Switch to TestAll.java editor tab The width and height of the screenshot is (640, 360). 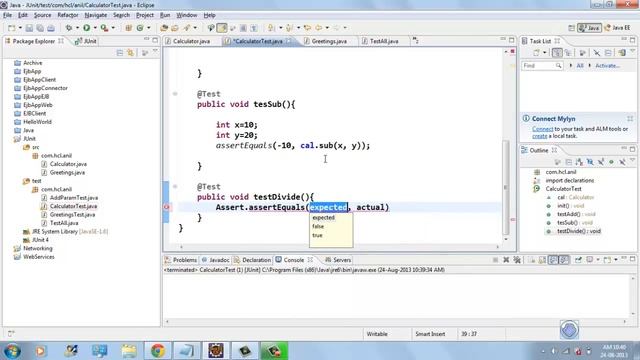pos(380,41)
